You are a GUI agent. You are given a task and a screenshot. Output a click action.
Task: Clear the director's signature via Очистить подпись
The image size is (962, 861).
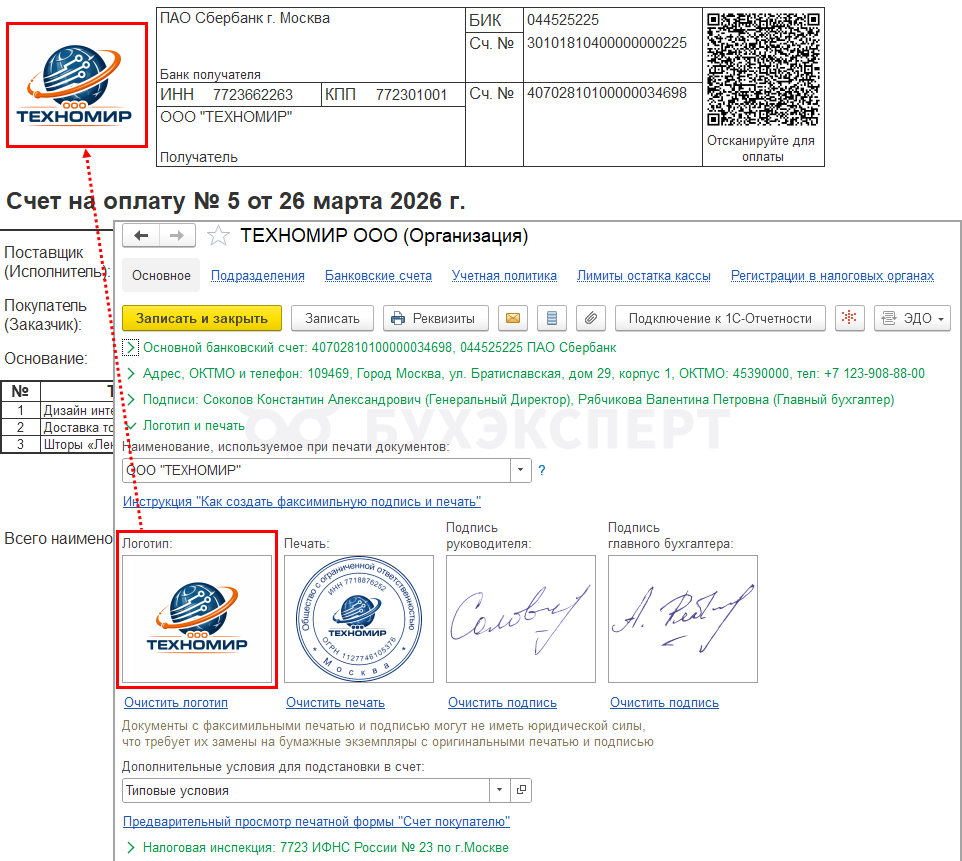[502, 703]
